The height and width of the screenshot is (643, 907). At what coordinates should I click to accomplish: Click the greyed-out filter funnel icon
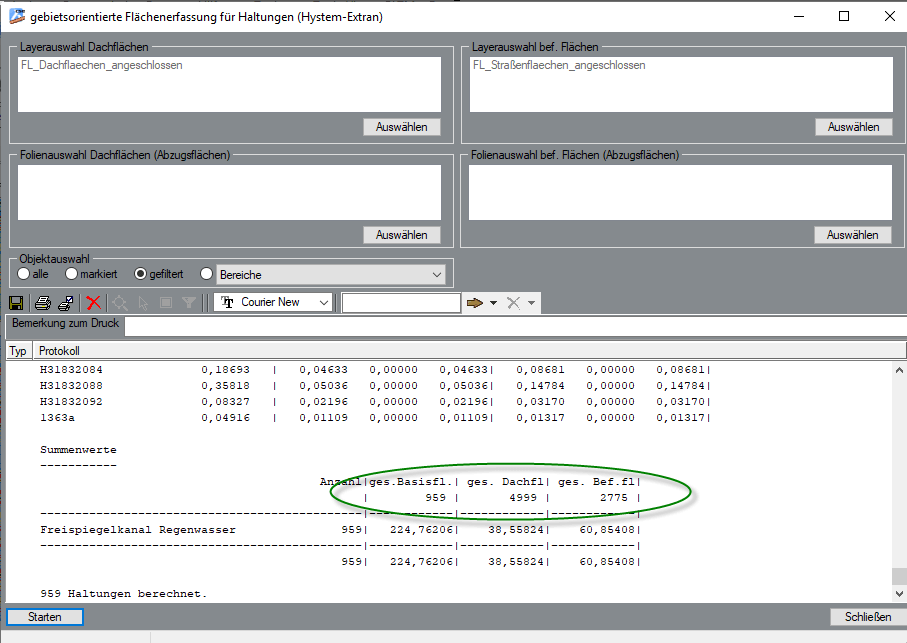pos(188,303)
